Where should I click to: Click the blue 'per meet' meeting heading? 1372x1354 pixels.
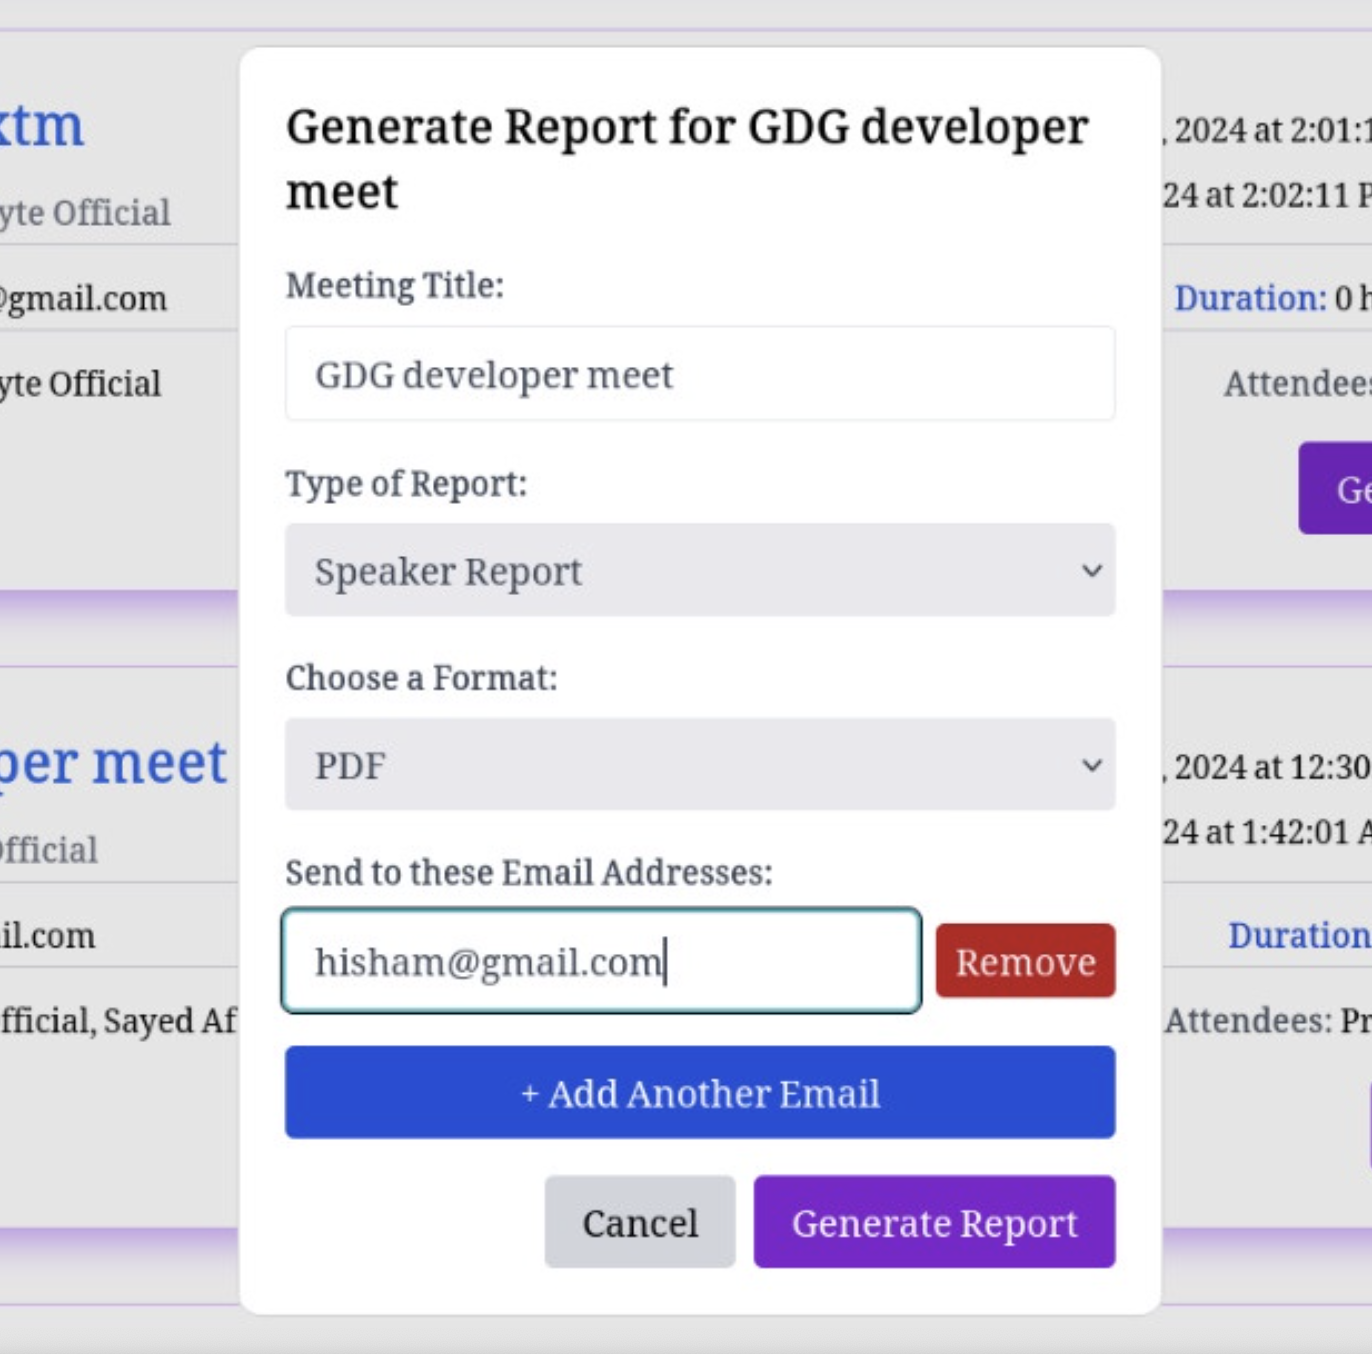pos(112,763)
